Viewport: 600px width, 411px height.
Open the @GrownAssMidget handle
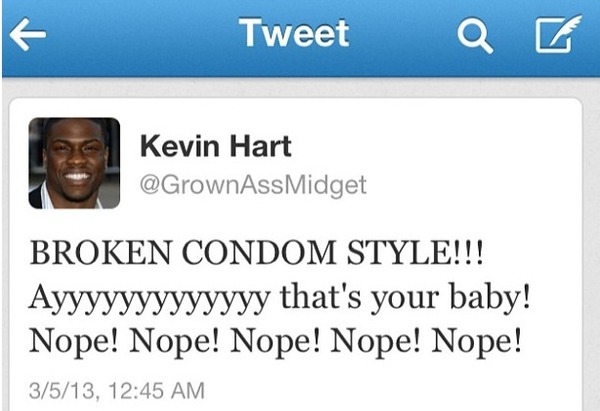tap(253, 185)
